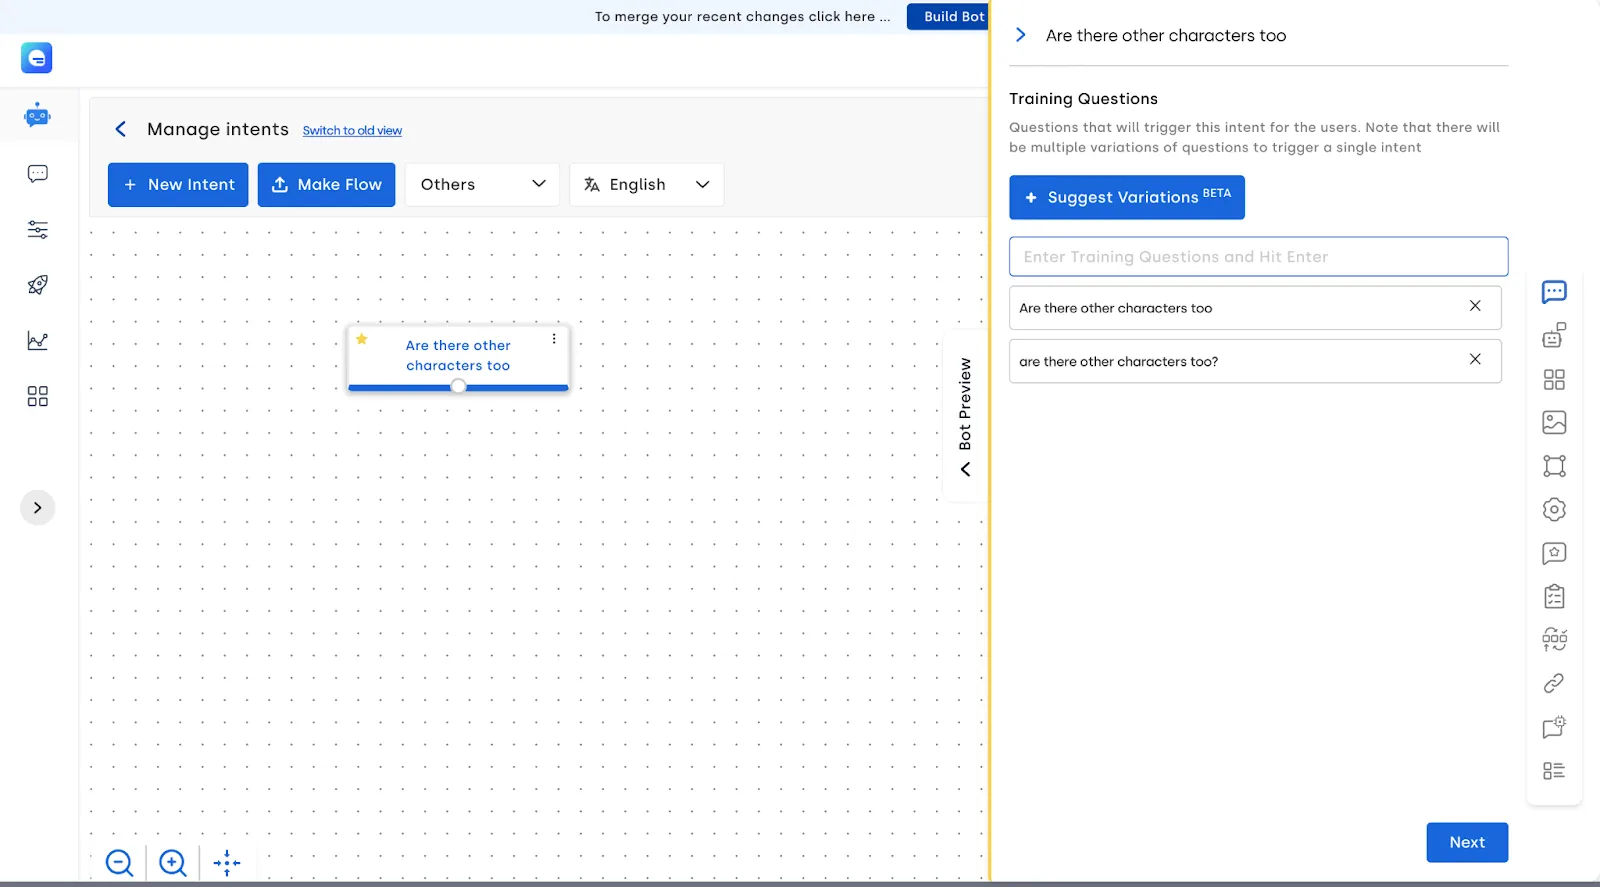Click the speech bubble icon in right toolbar
Screen dimensions: 1600x887
click(x=1554, y=292)
